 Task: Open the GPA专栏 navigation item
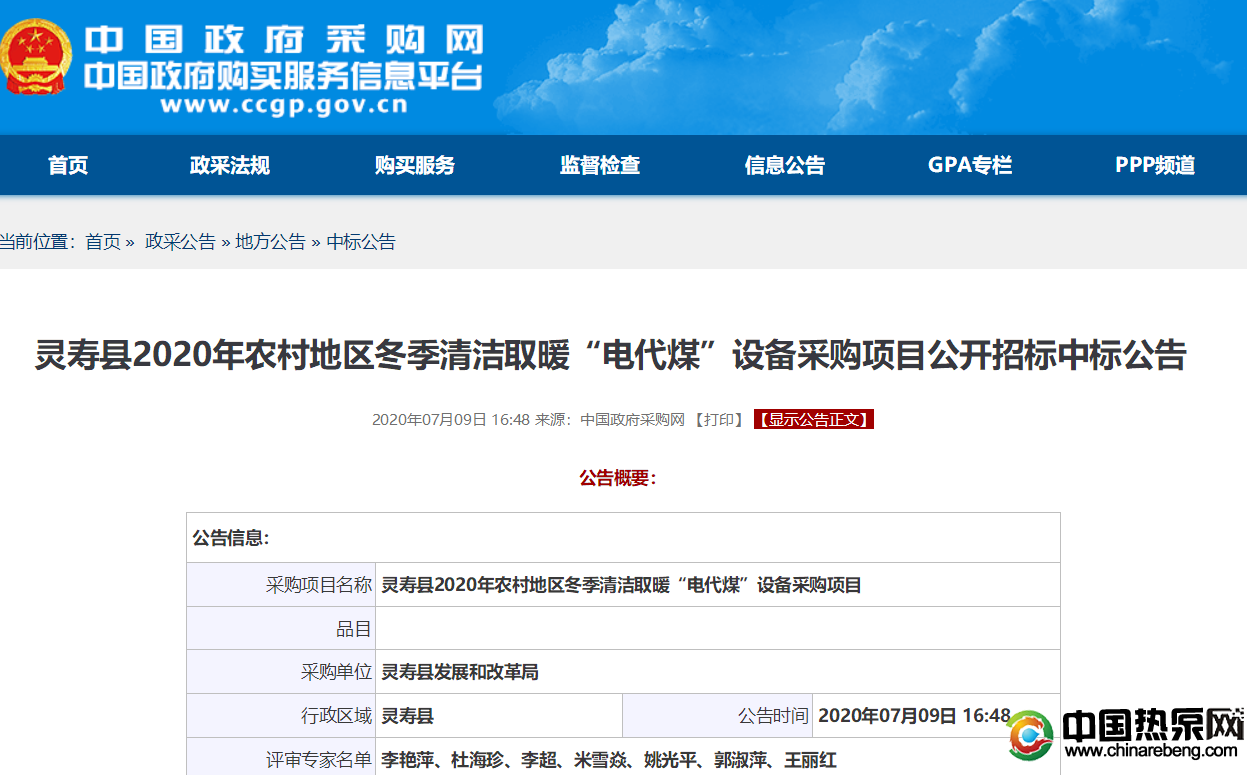pos(970,165)
